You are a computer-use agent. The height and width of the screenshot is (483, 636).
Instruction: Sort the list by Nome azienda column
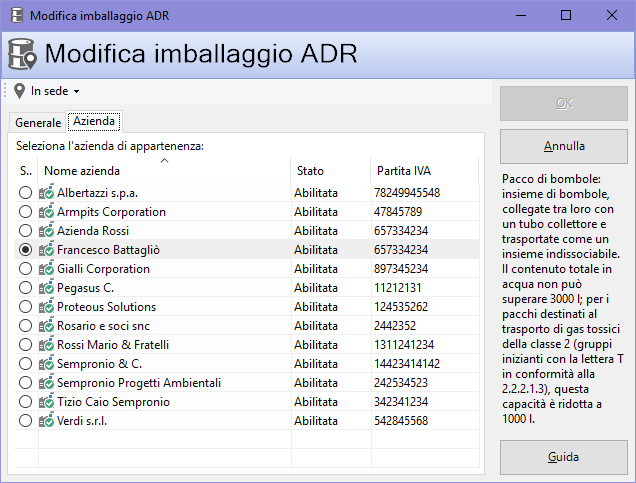164,171
